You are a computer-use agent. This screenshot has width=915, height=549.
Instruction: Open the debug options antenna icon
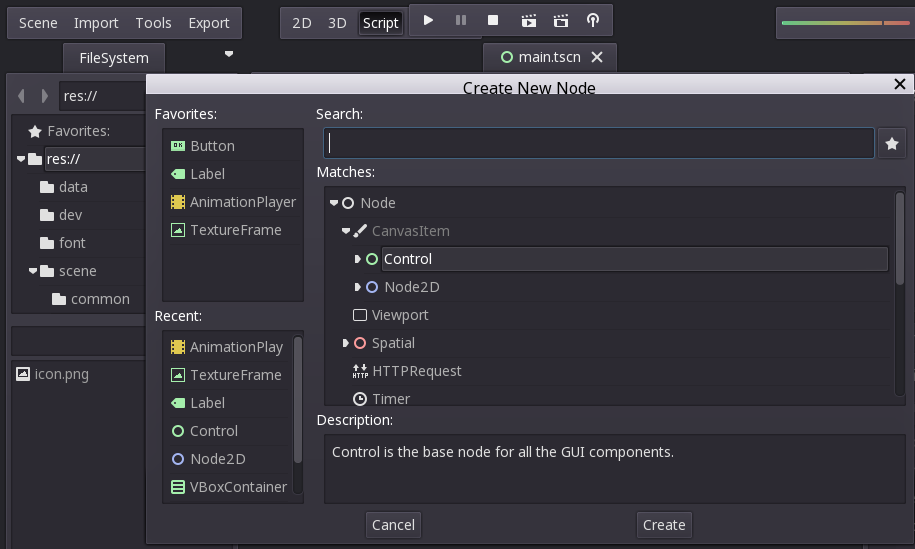coord(593,21)
